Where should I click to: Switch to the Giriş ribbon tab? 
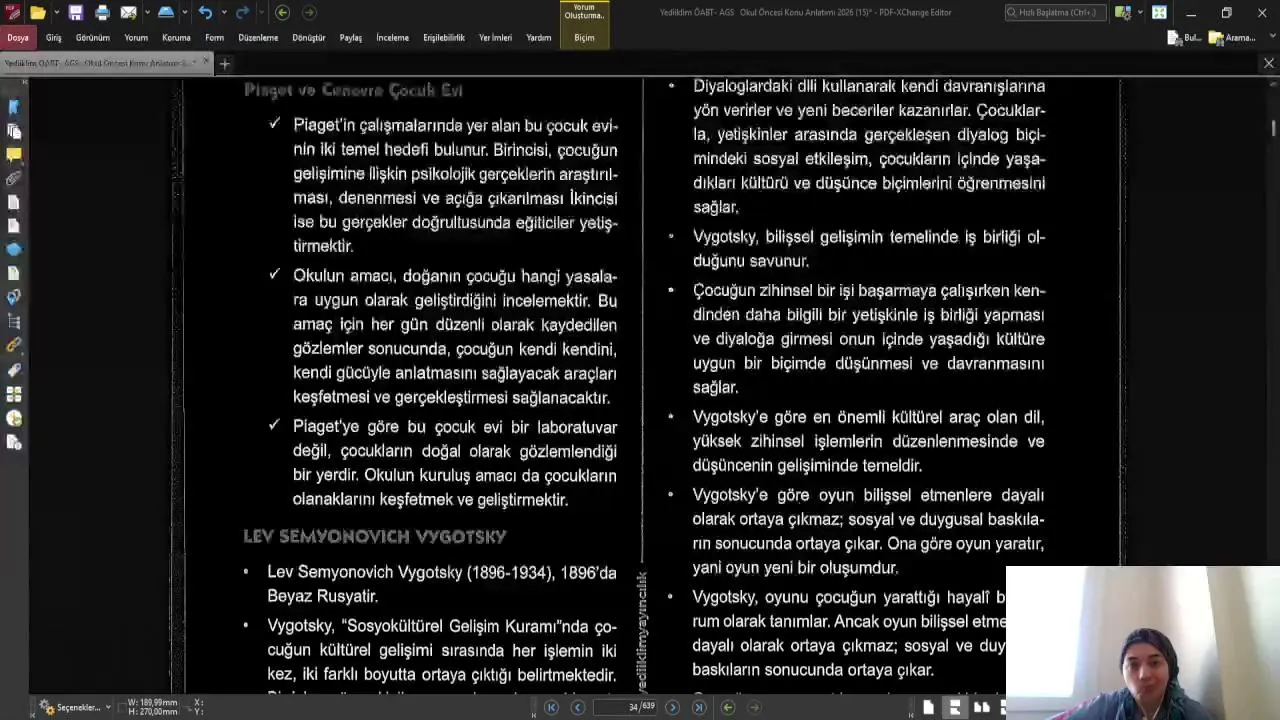coord(54,38)
